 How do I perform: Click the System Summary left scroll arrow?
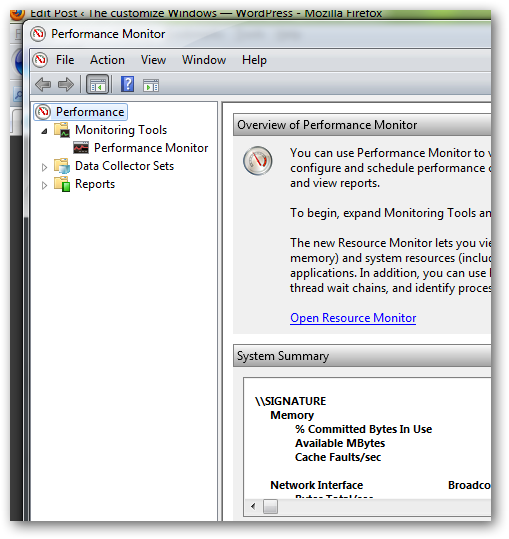click(253, 506)
